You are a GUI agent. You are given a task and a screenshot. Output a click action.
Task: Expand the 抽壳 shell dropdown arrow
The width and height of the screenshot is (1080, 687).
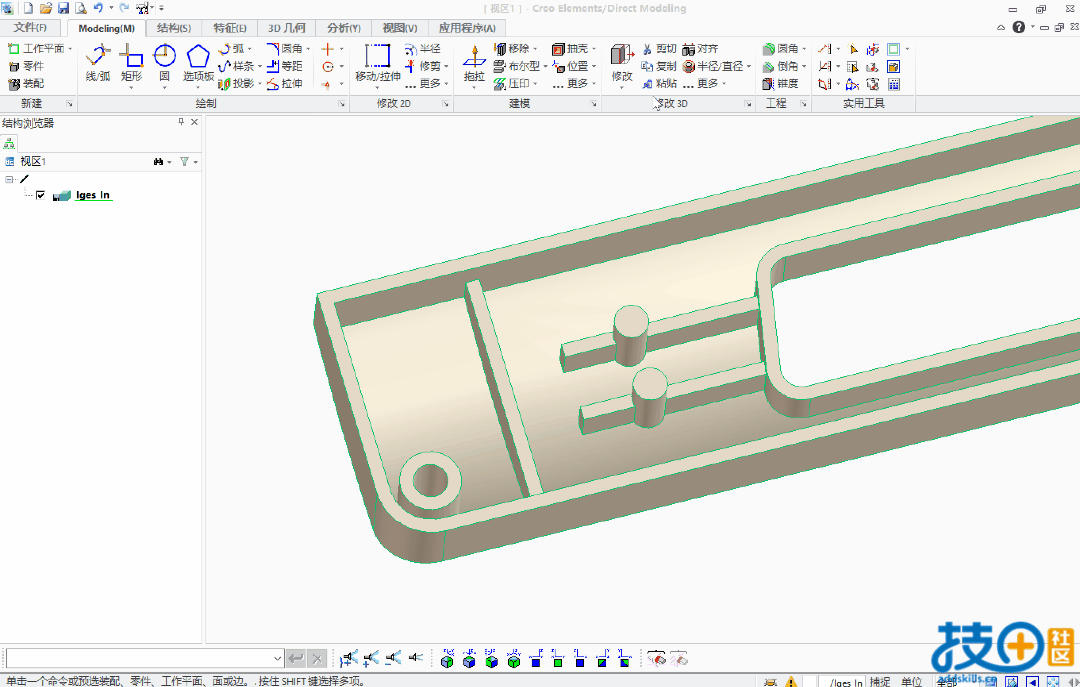tap(594, 49)
